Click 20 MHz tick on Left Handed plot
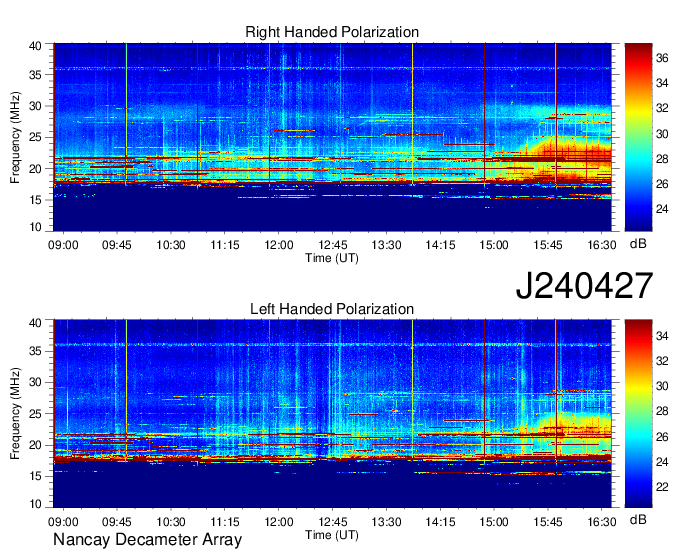The height and width of the screenshot is (552, 680). [x=35, y=445]
